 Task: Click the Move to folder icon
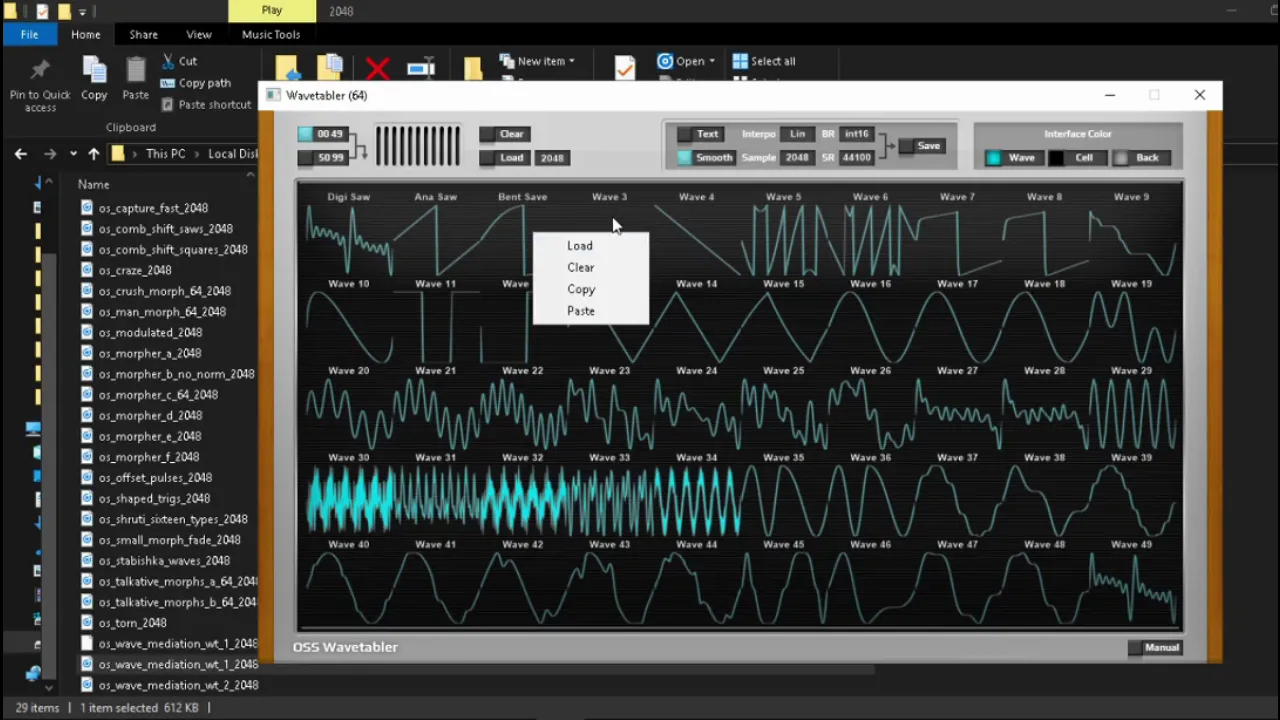tap(287, 67)
